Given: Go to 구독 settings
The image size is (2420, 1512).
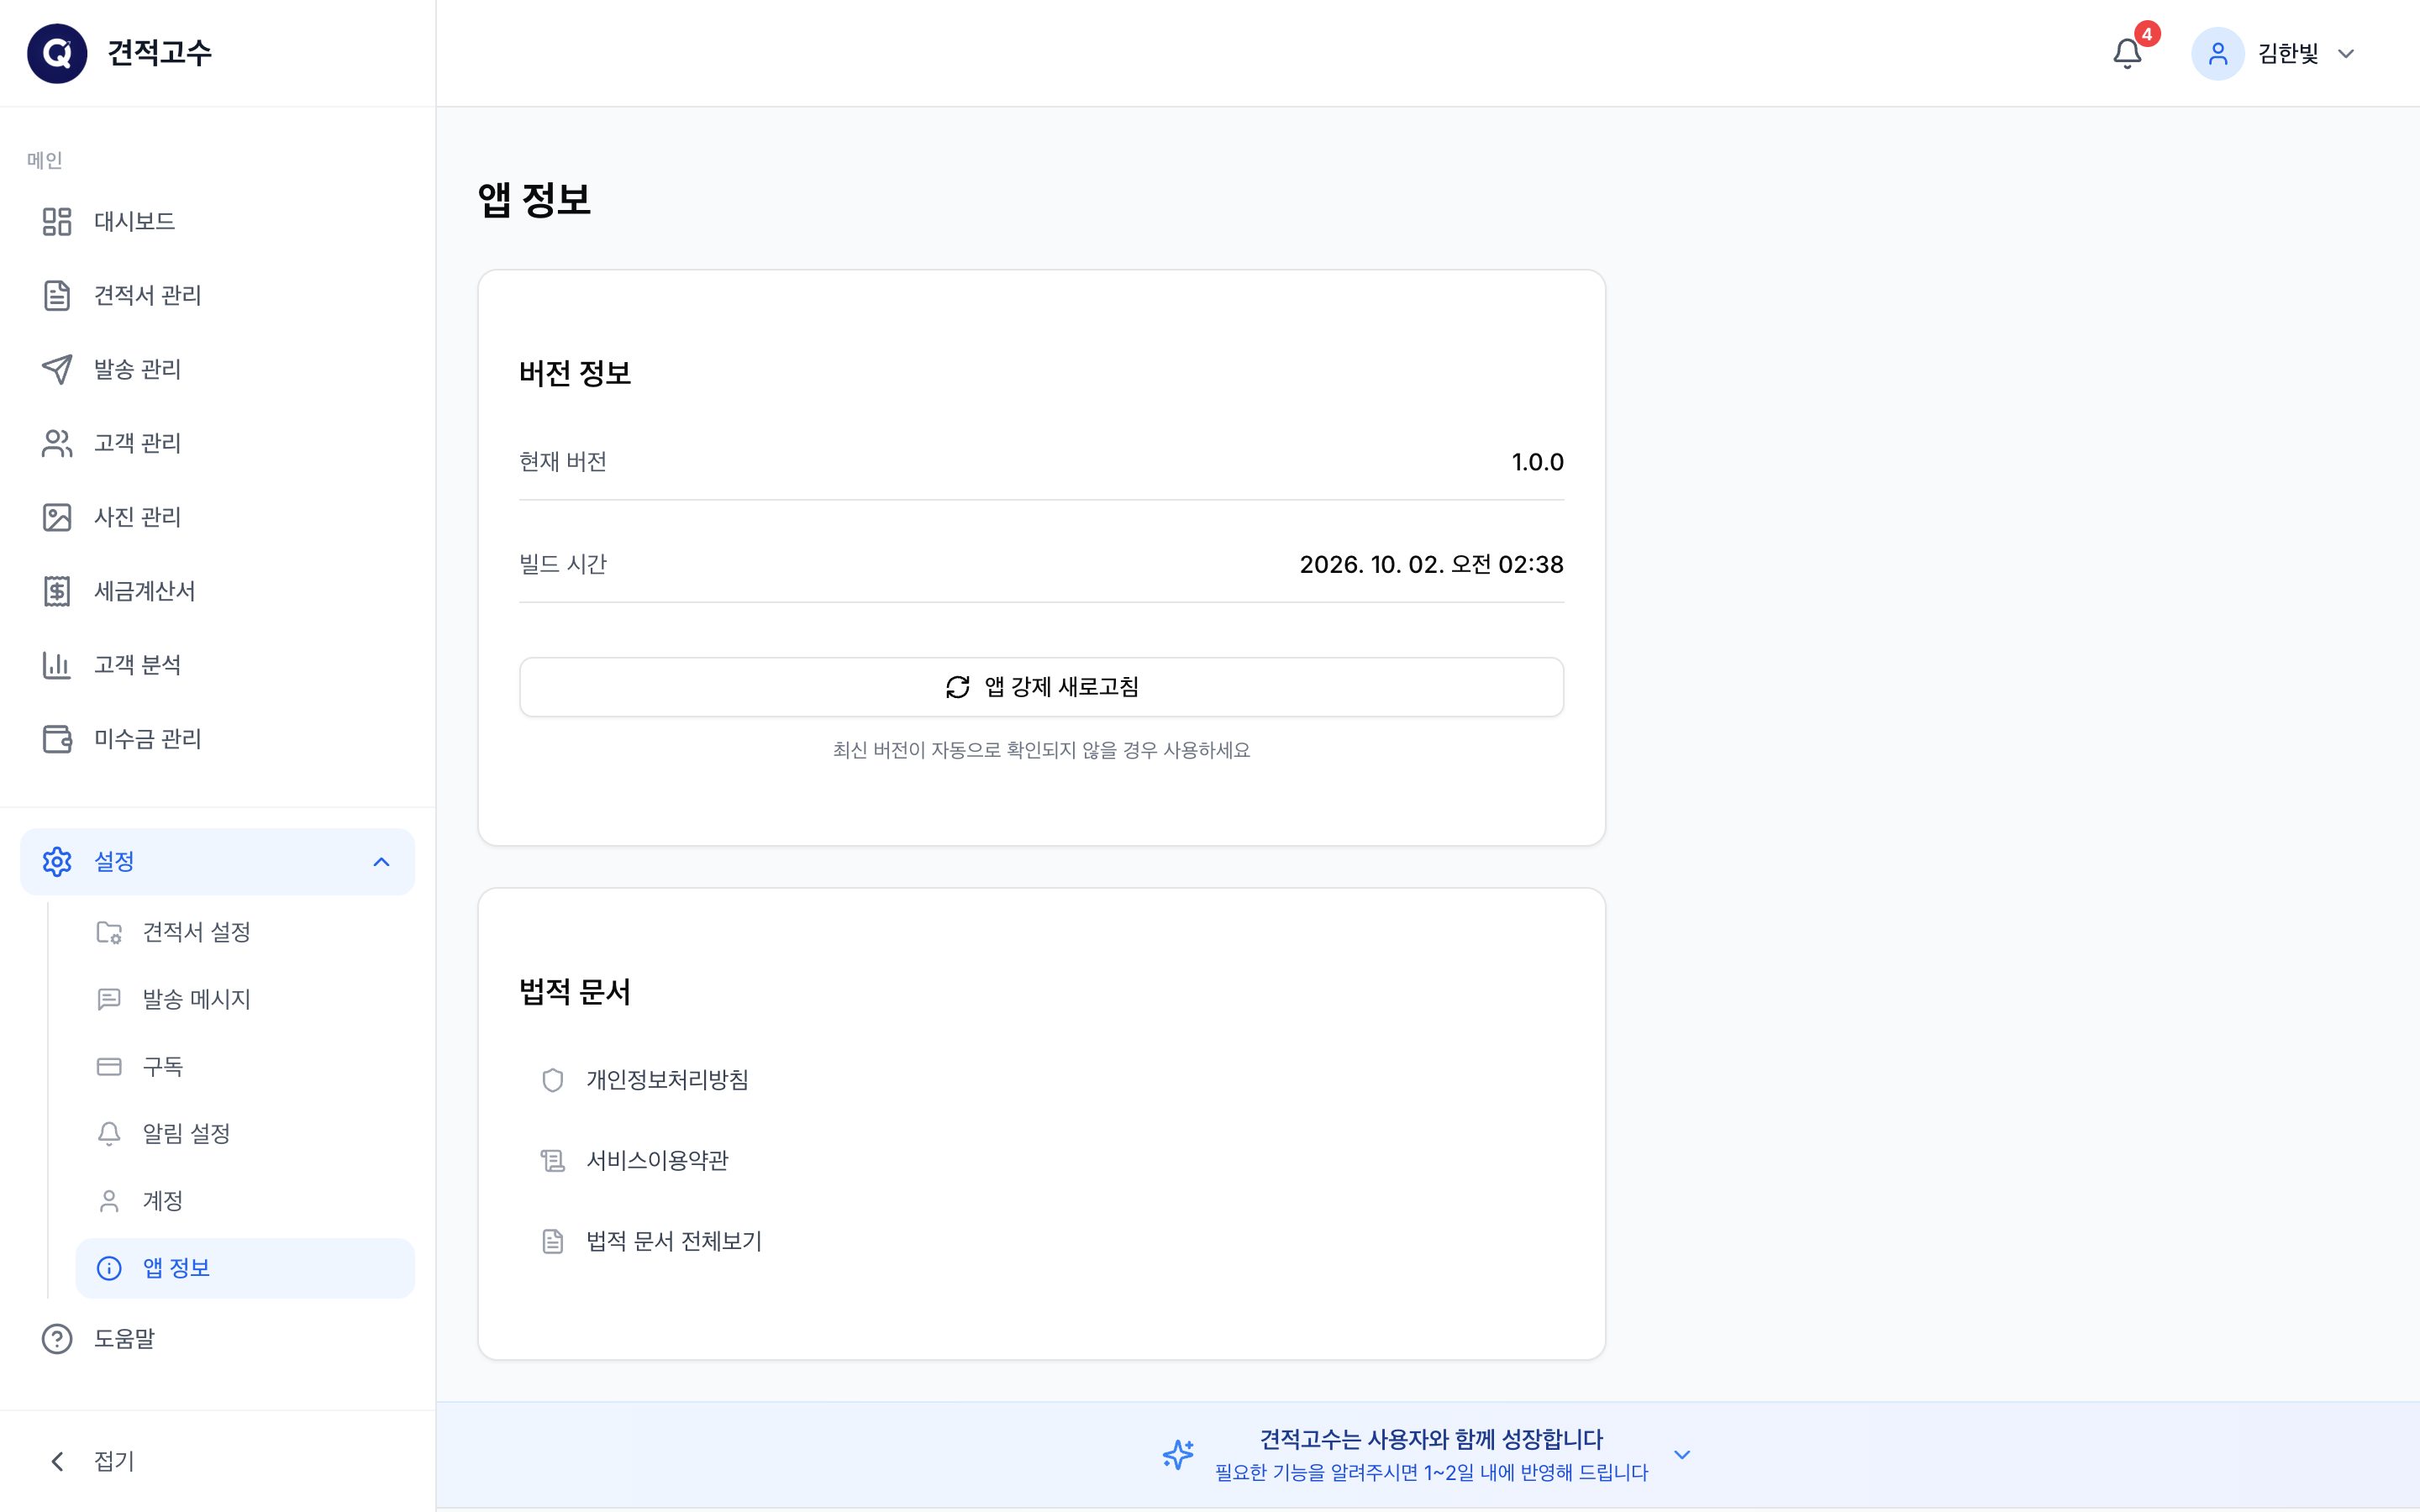Looking at the screenshot, I should point(245,1066).
